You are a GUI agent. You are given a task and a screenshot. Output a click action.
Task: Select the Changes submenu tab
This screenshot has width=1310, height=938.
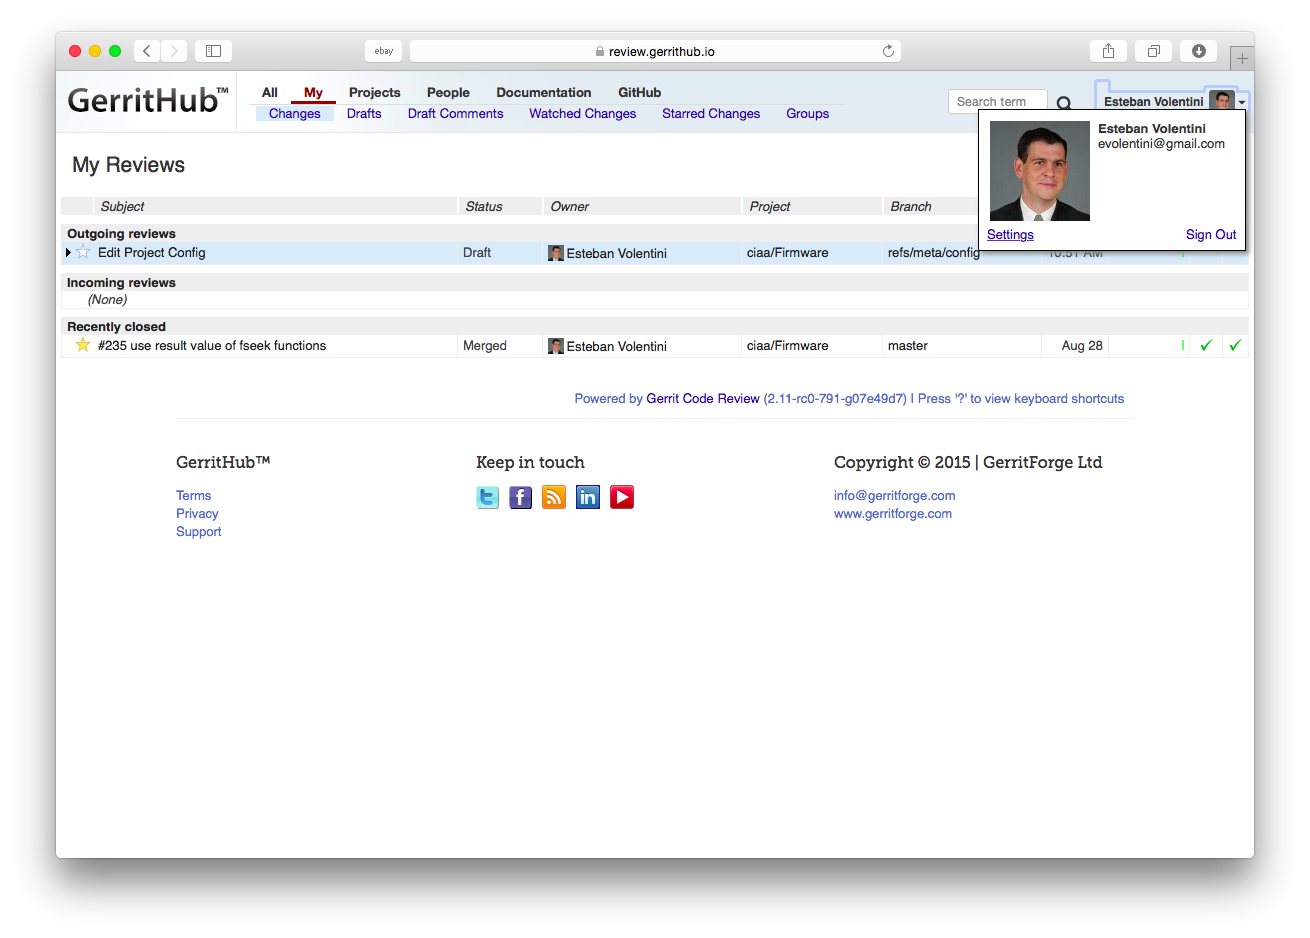point(295,114)
